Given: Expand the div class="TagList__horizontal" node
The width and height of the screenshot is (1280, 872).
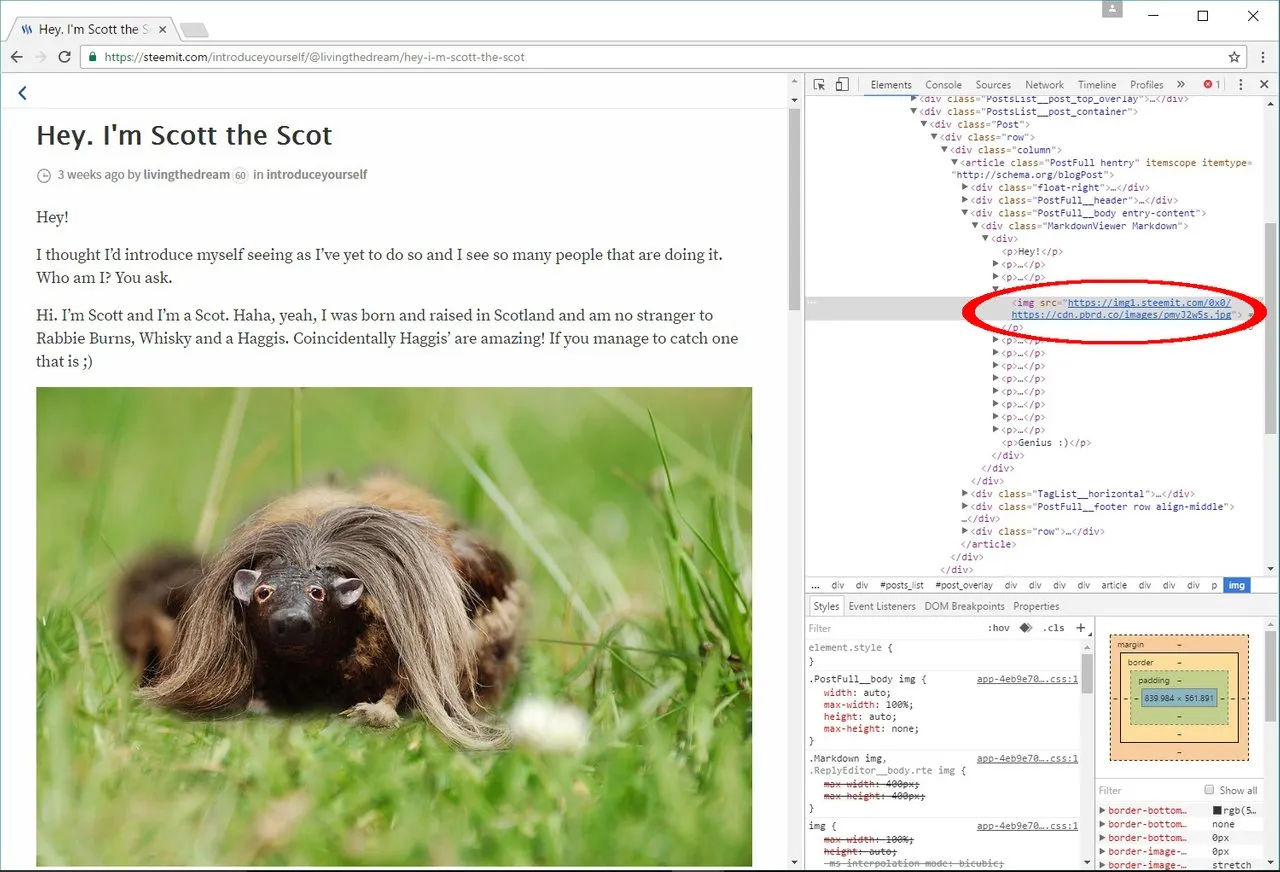Looking at the screenshot, I should click(965, 494).
